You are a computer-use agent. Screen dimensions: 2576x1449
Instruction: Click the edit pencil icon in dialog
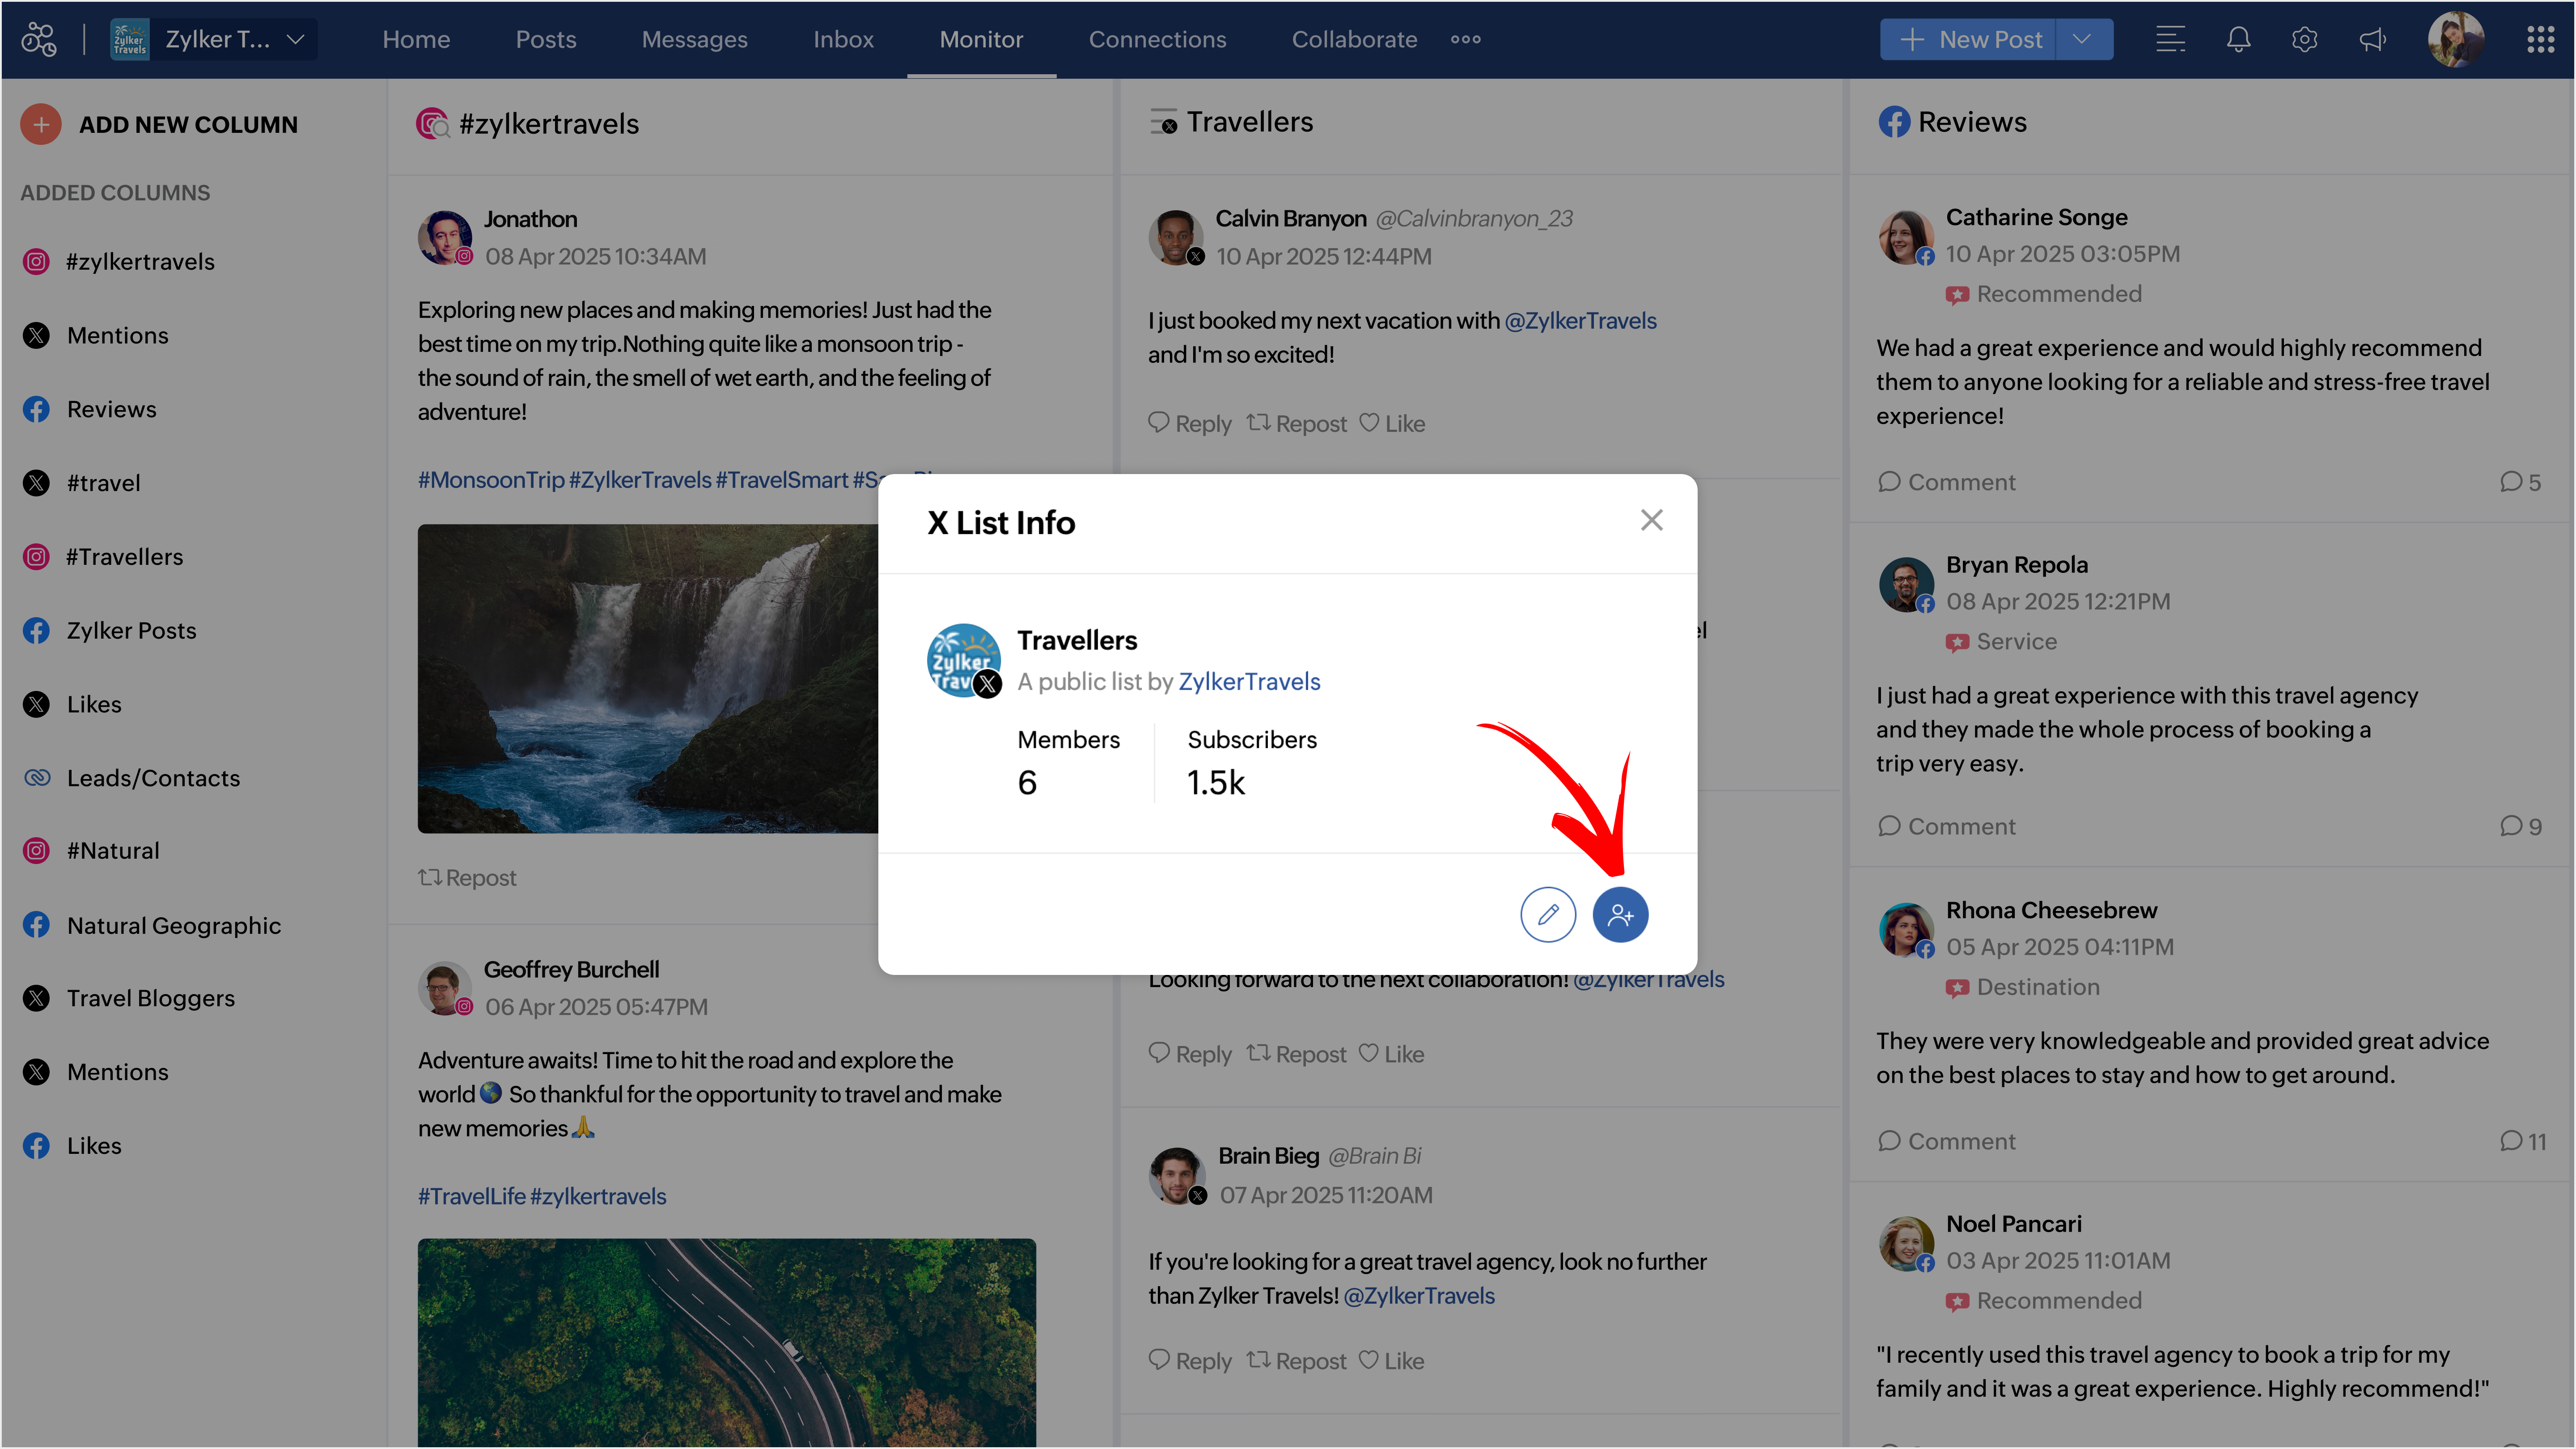[1548, 915]
